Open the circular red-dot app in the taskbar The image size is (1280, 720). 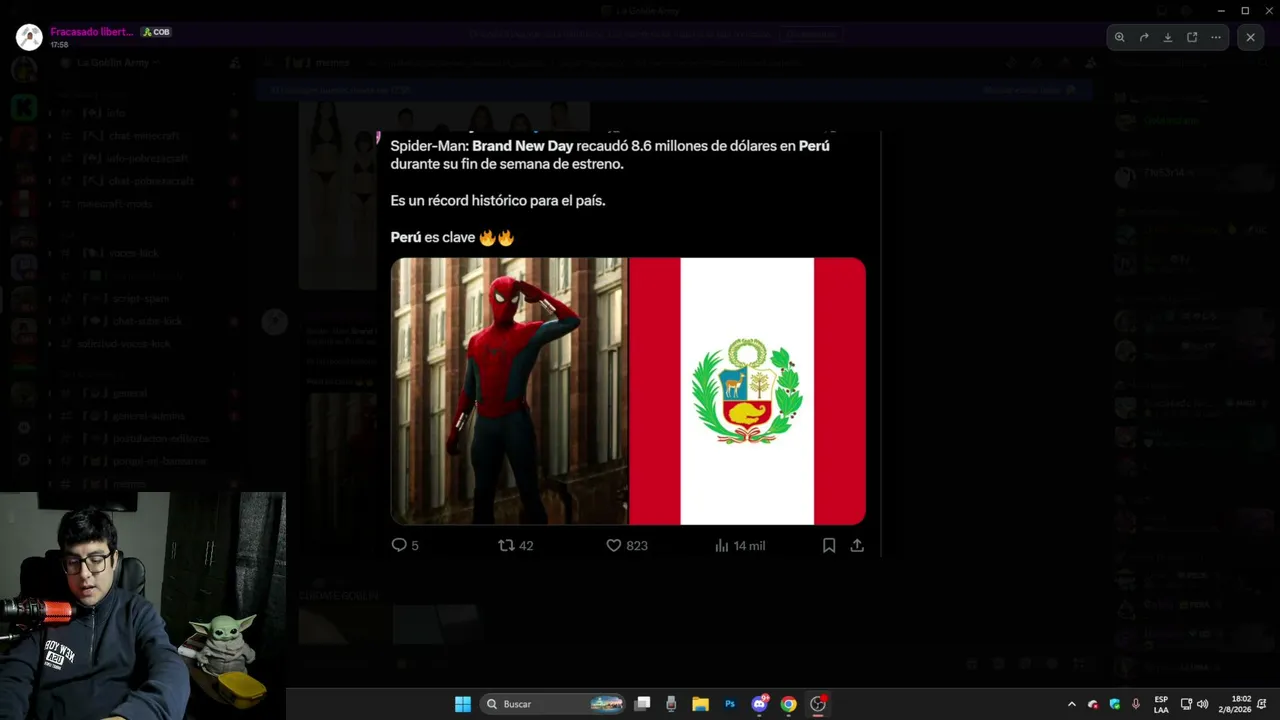[x=818, y=704]
